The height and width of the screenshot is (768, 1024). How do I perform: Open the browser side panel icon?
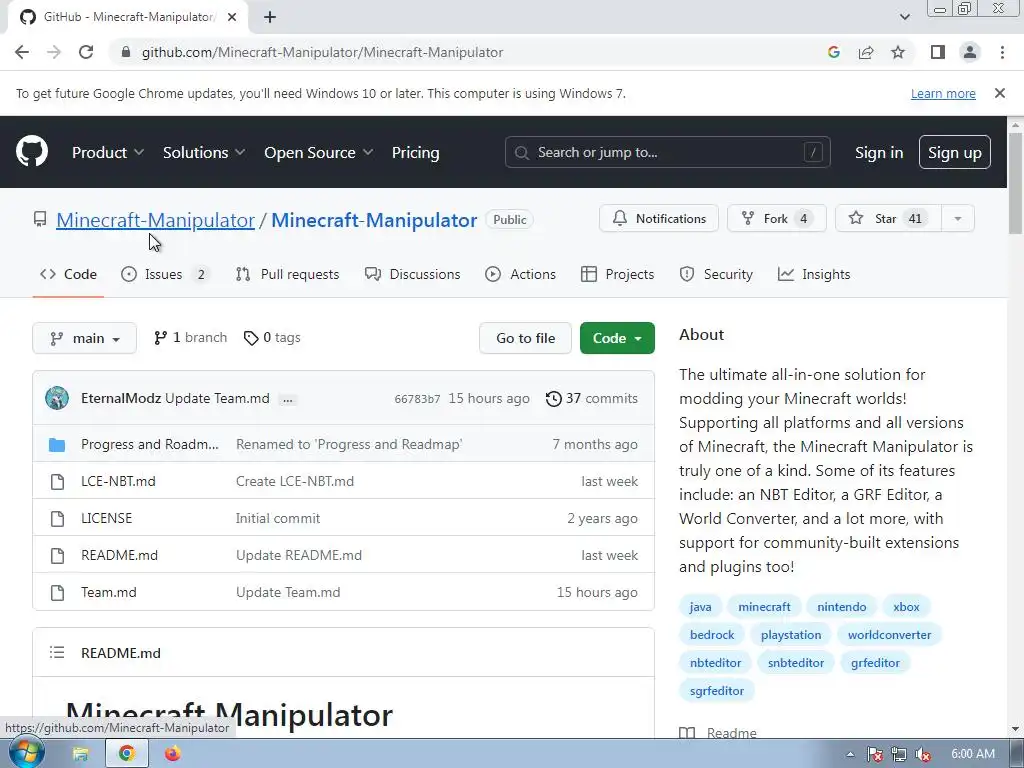pyautogui.click(x=938, y=52)
